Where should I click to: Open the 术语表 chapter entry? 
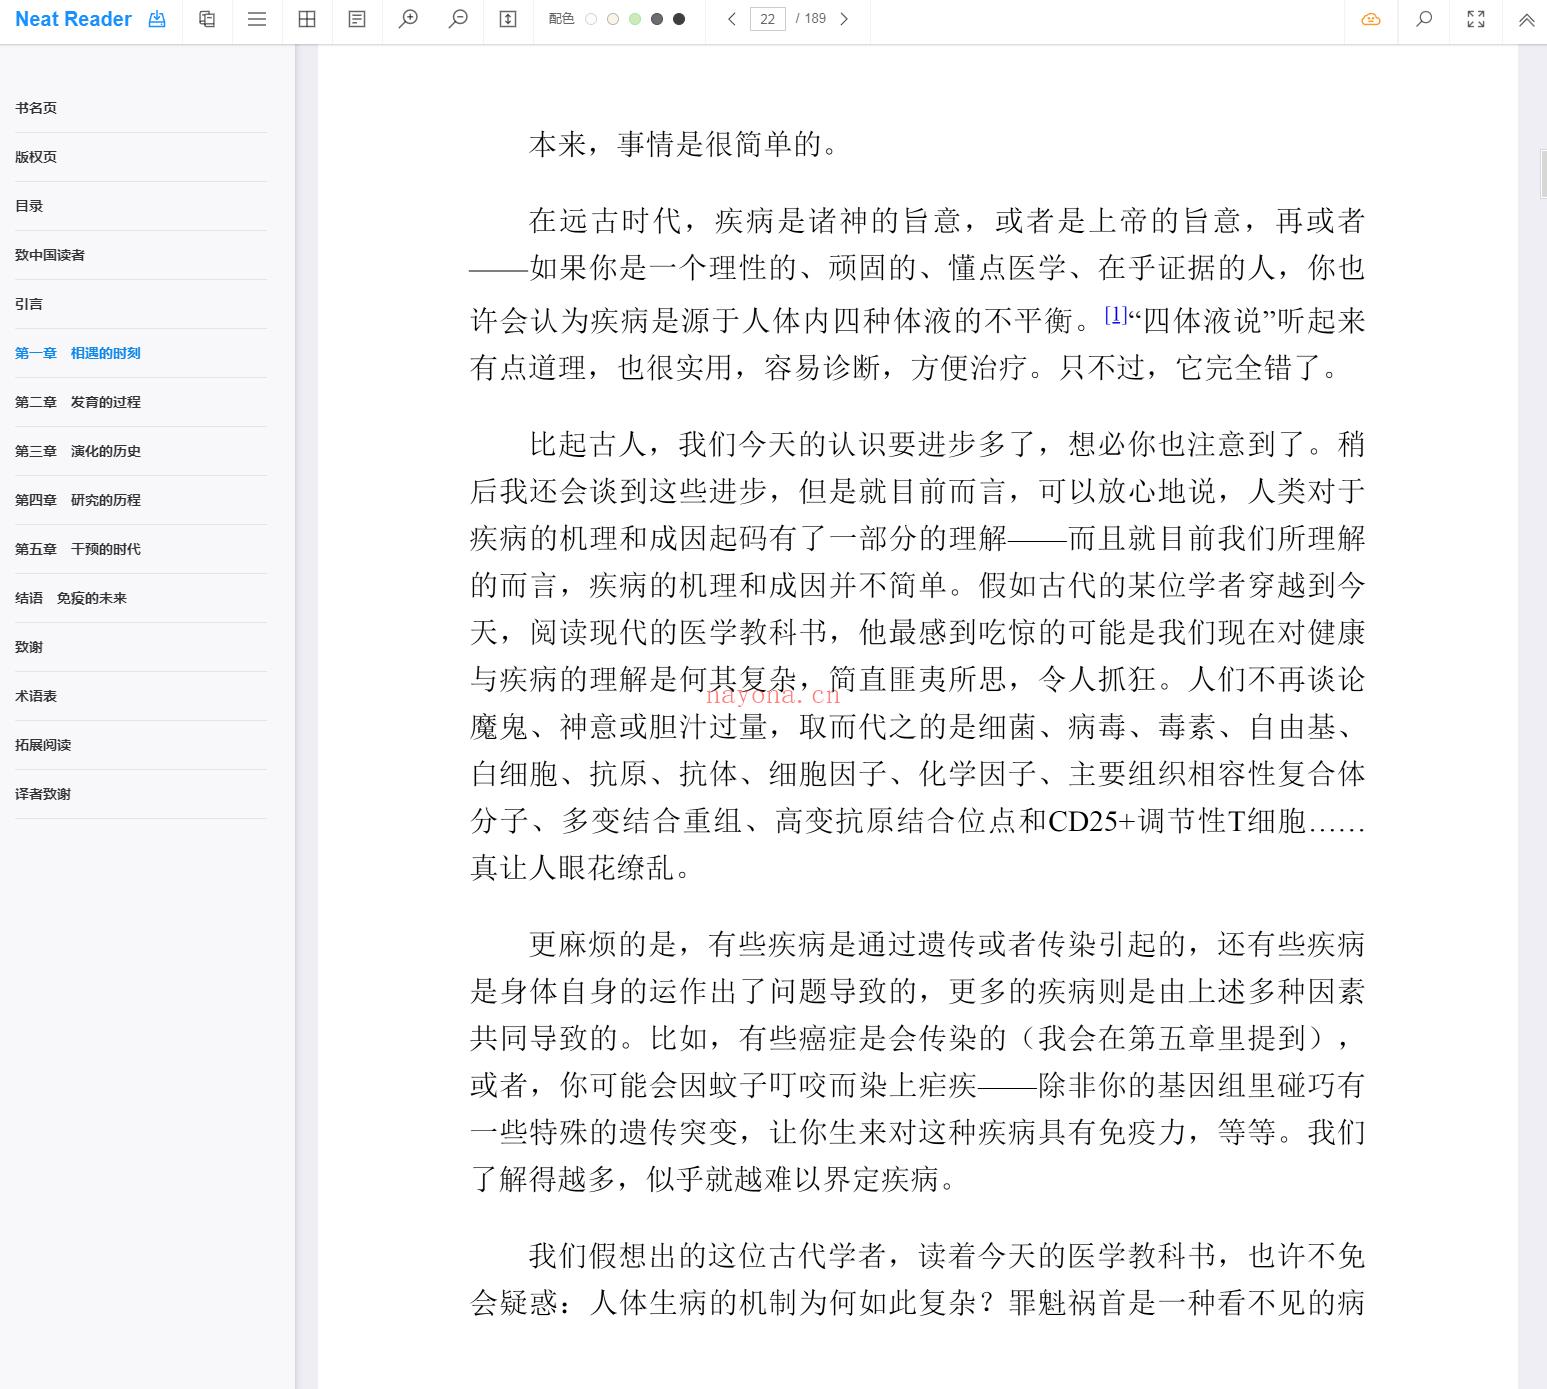tap(141, 696)
